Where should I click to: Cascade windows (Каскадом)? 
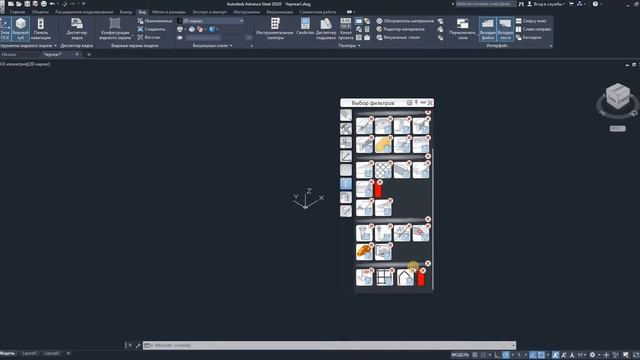[x=528, y=37]
